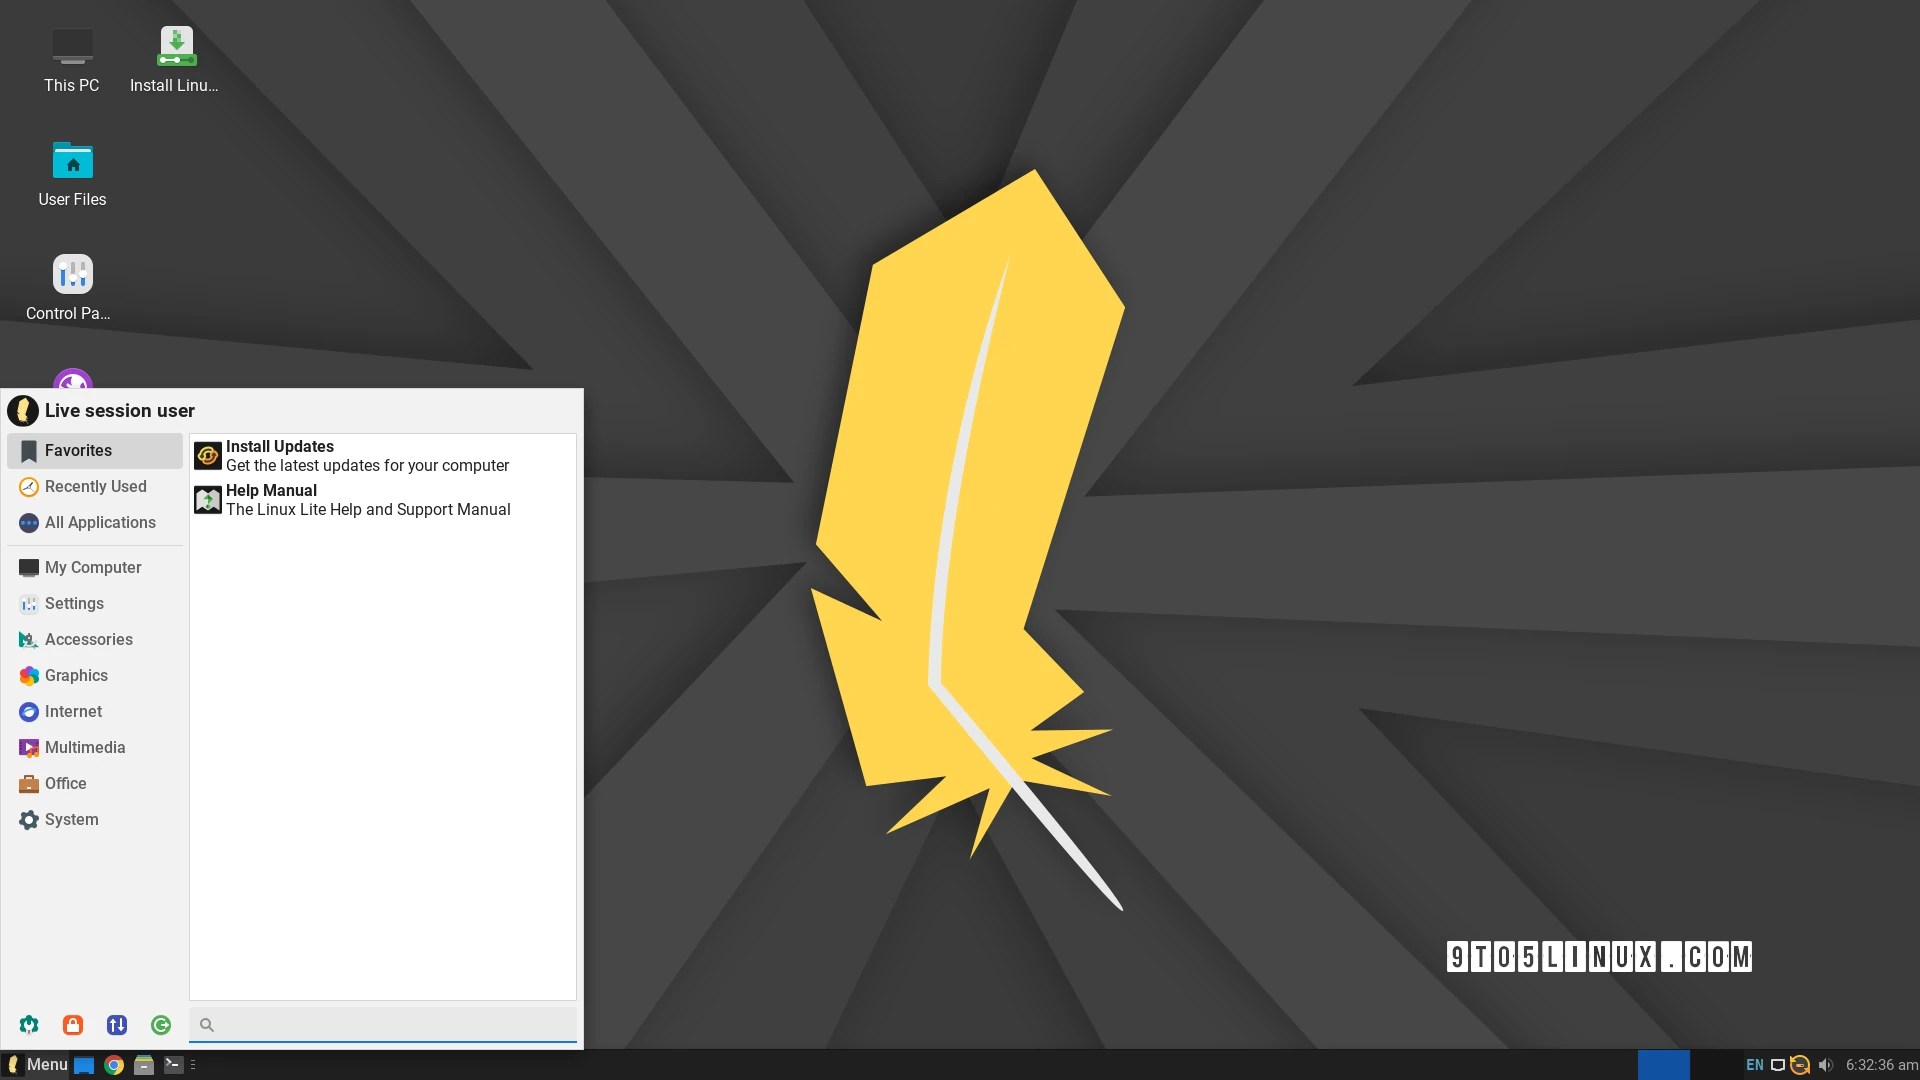Click the volume icon in system tray

(1826, 1065)
